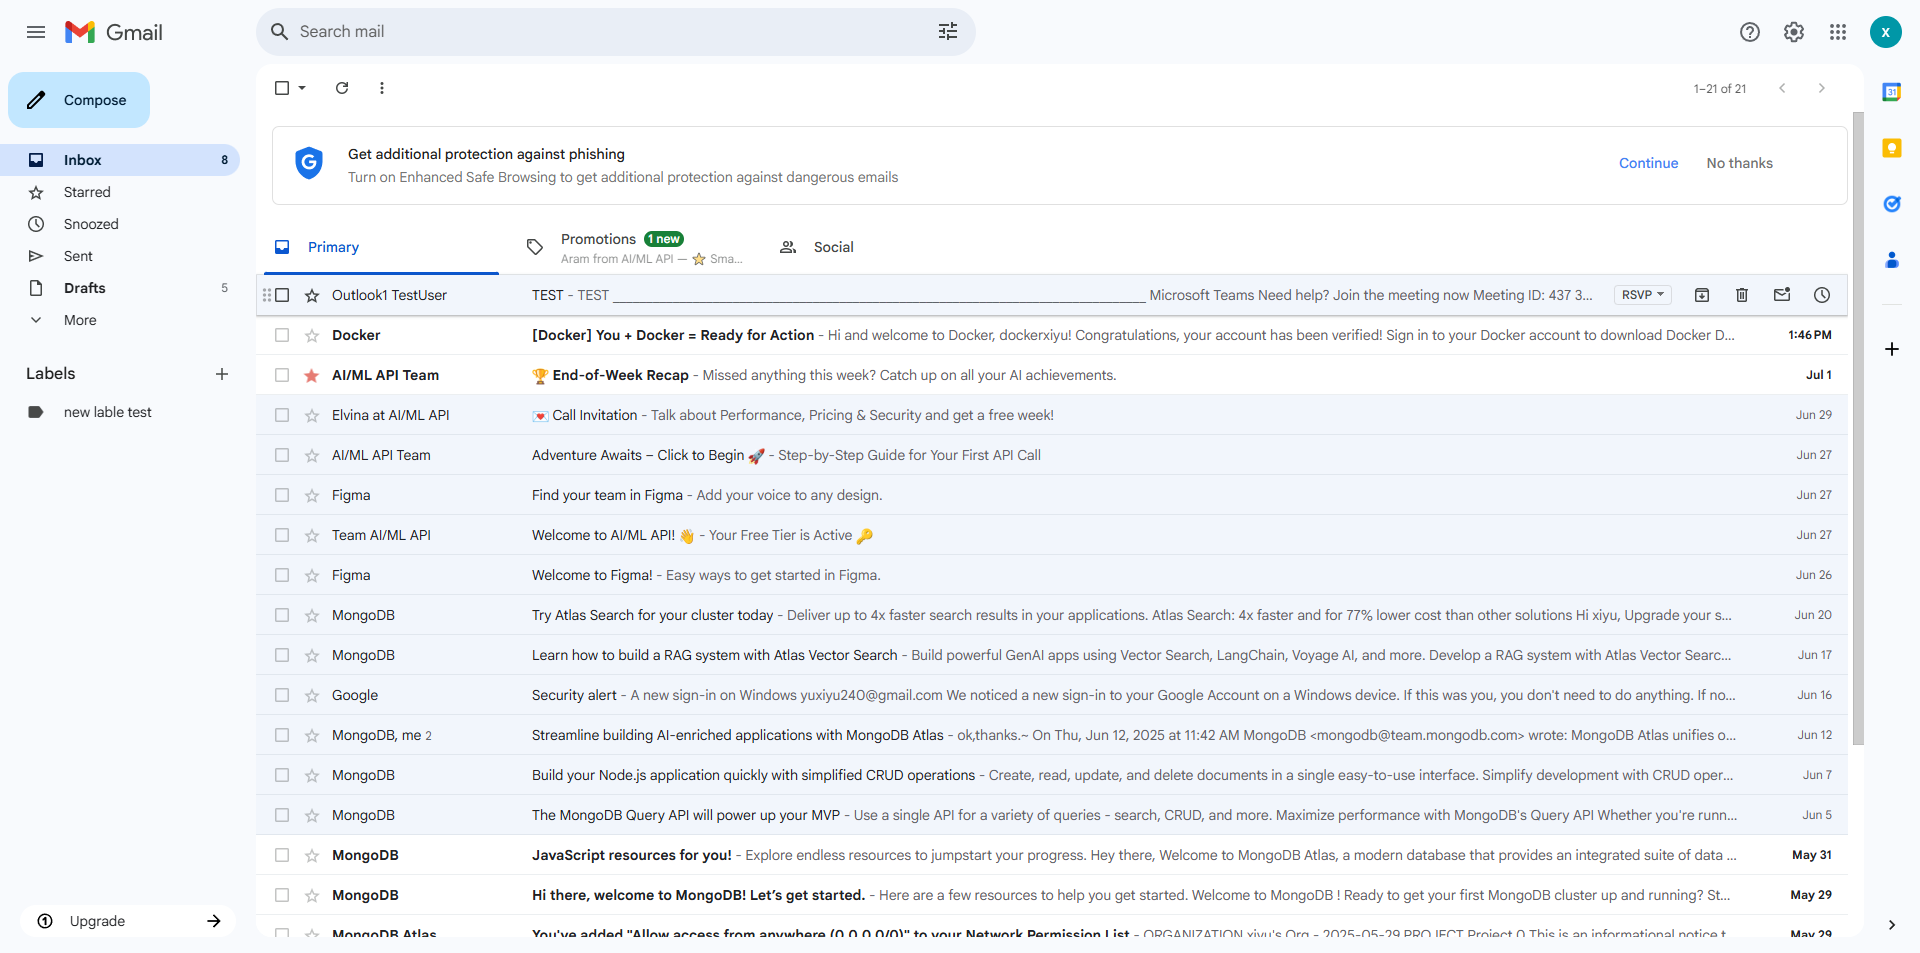Select the Docker email checkbox
Viewport: 1920px width, 953px height.
(282, 335)
